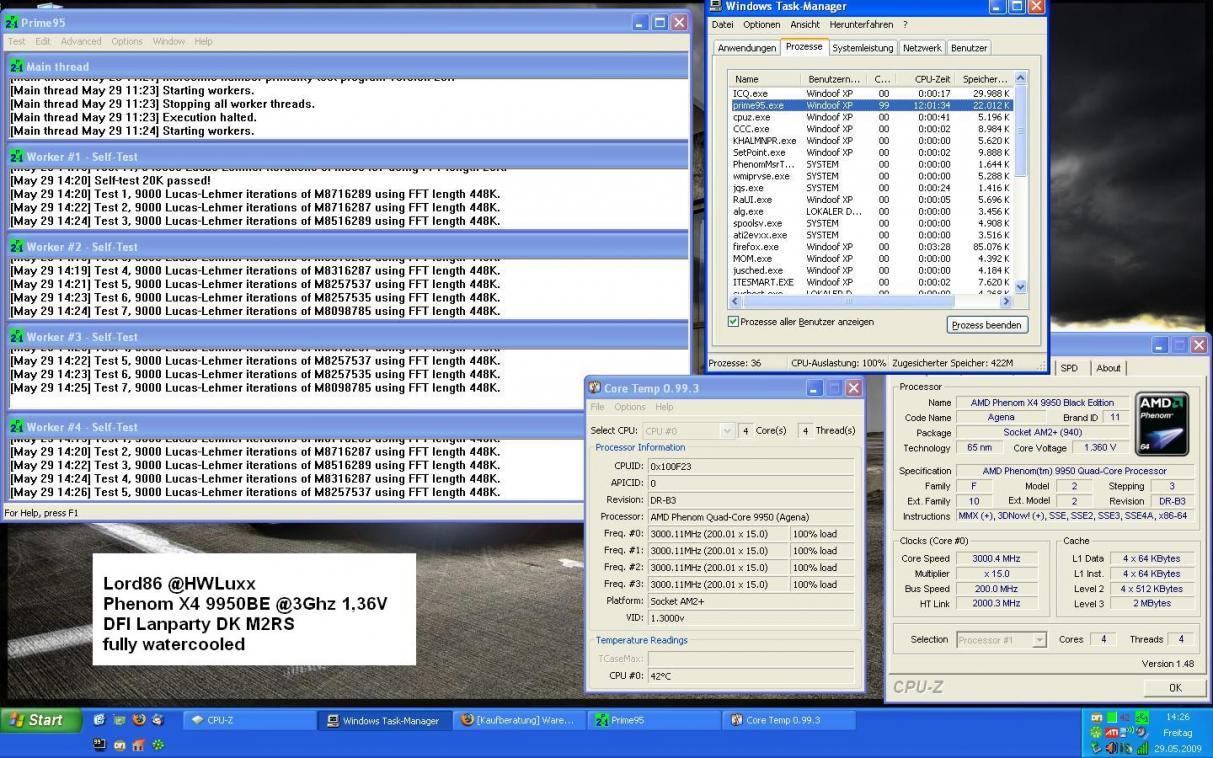The width and height of the screenshot is (1213, 758).
Task: Click the wireless network tray icon
Action: (1127, 732)
